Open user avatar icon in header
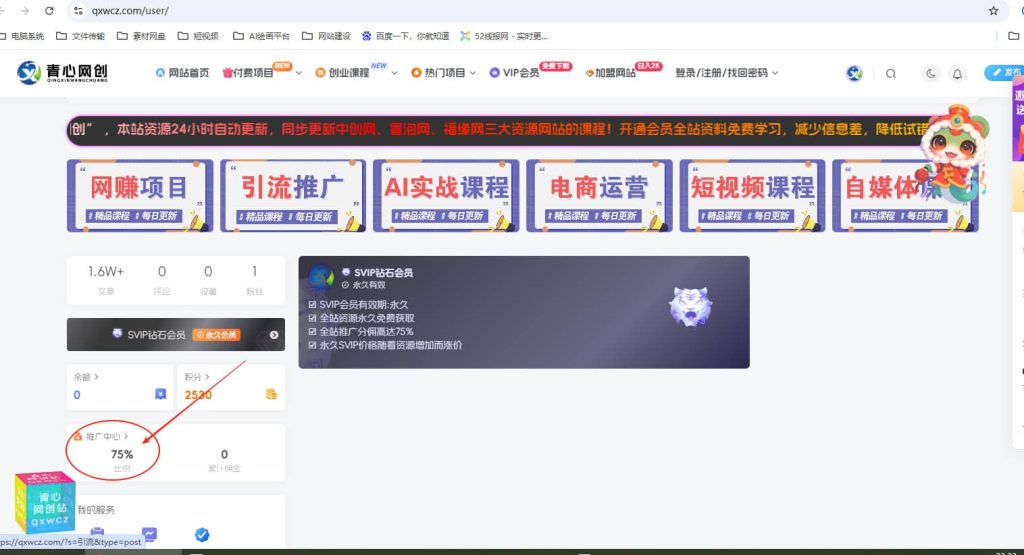 click(x=854, y=73)
